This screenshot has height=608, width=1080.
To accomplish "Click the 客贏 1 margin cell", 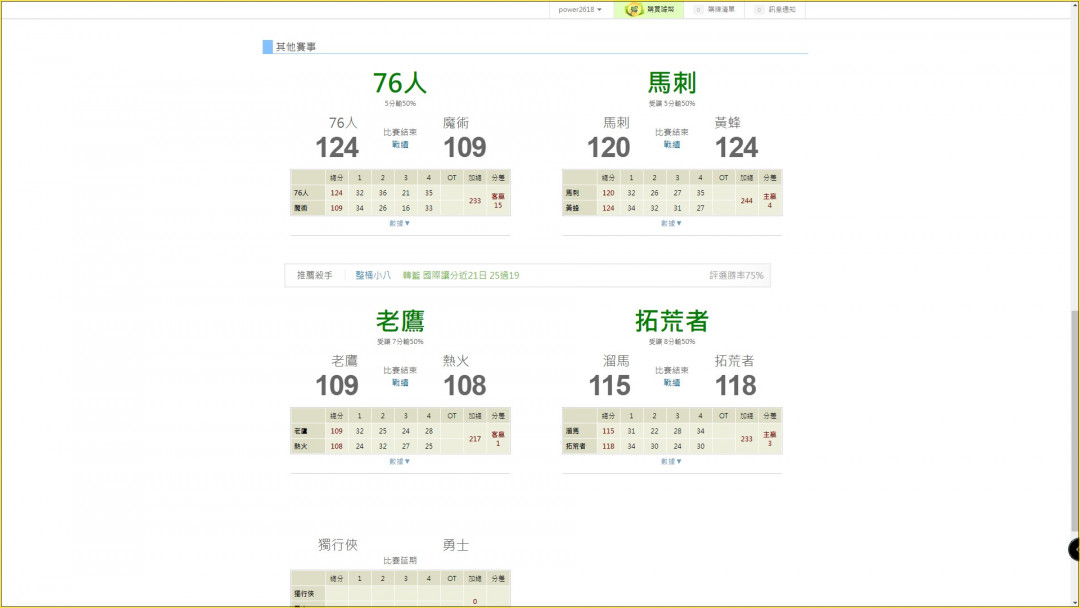I will 498,439.
